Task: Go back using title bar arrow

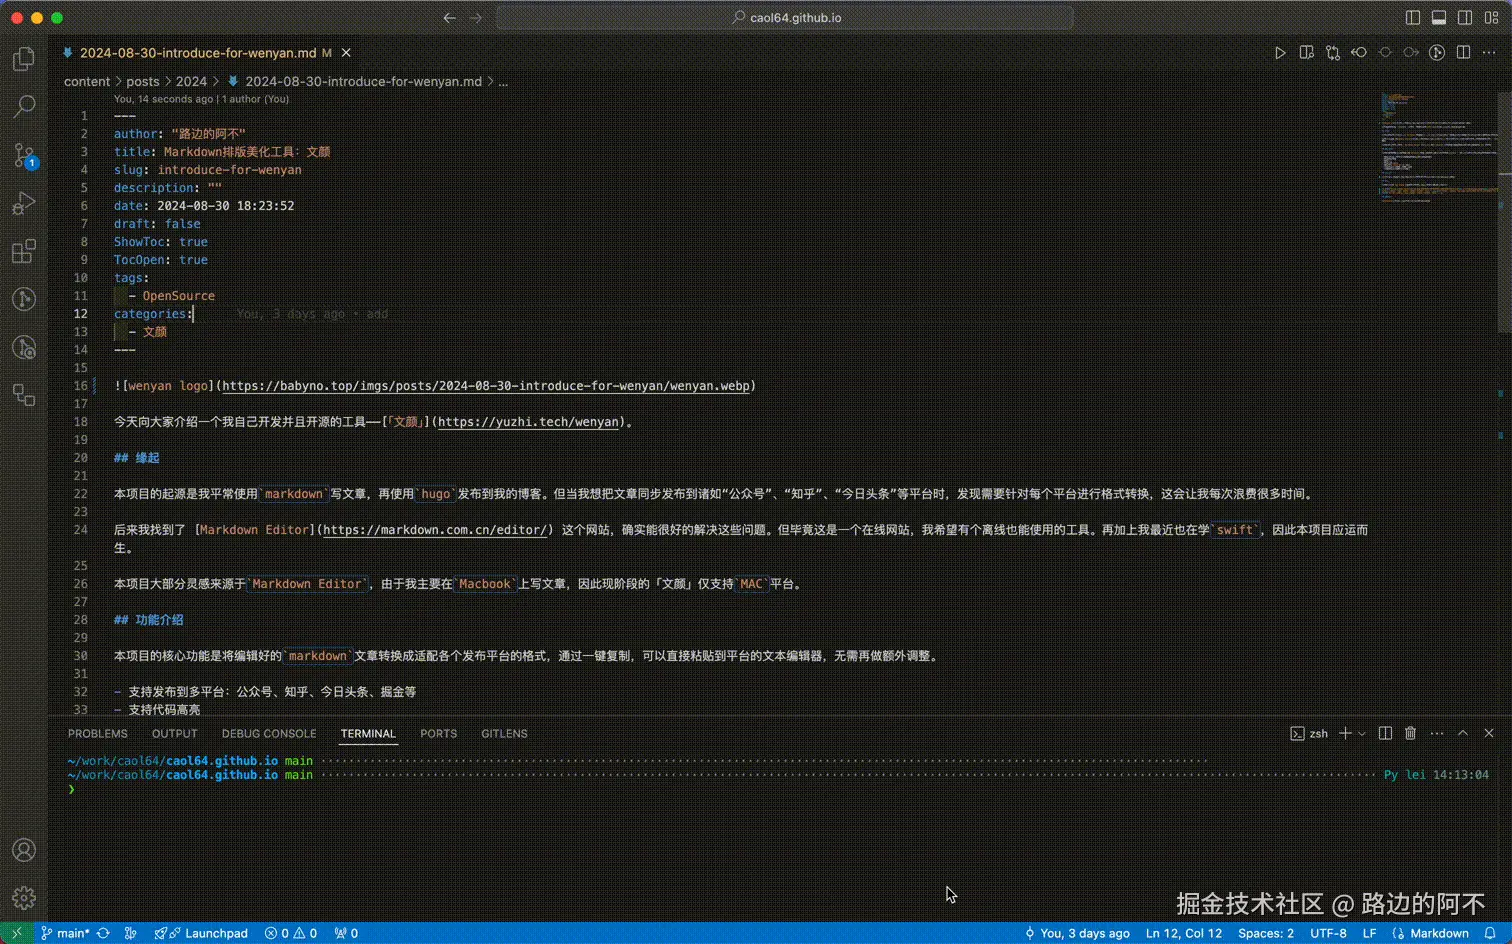Action: tap(449, 18)
